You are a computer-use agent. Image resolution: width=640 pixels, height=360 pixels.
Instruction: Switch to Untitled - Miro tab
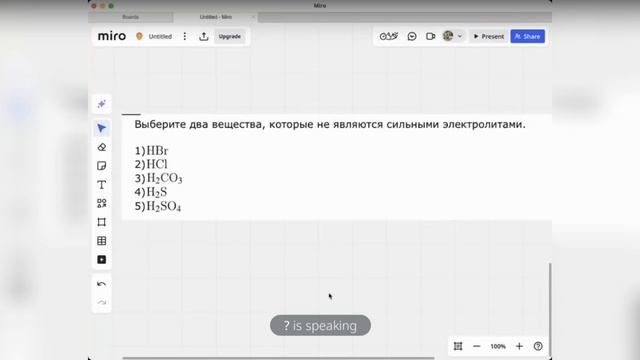[216, 17]
